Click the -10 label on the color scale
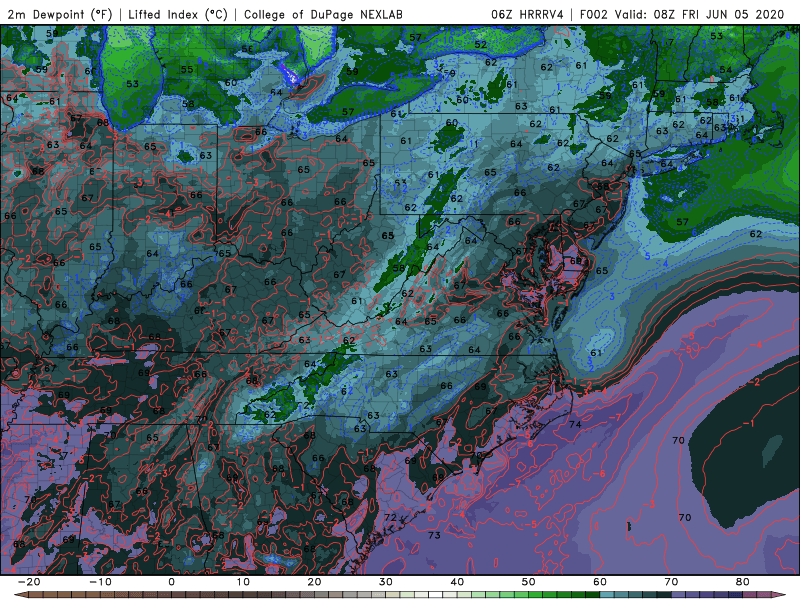The image size is (800, 600). click(99, 582)
